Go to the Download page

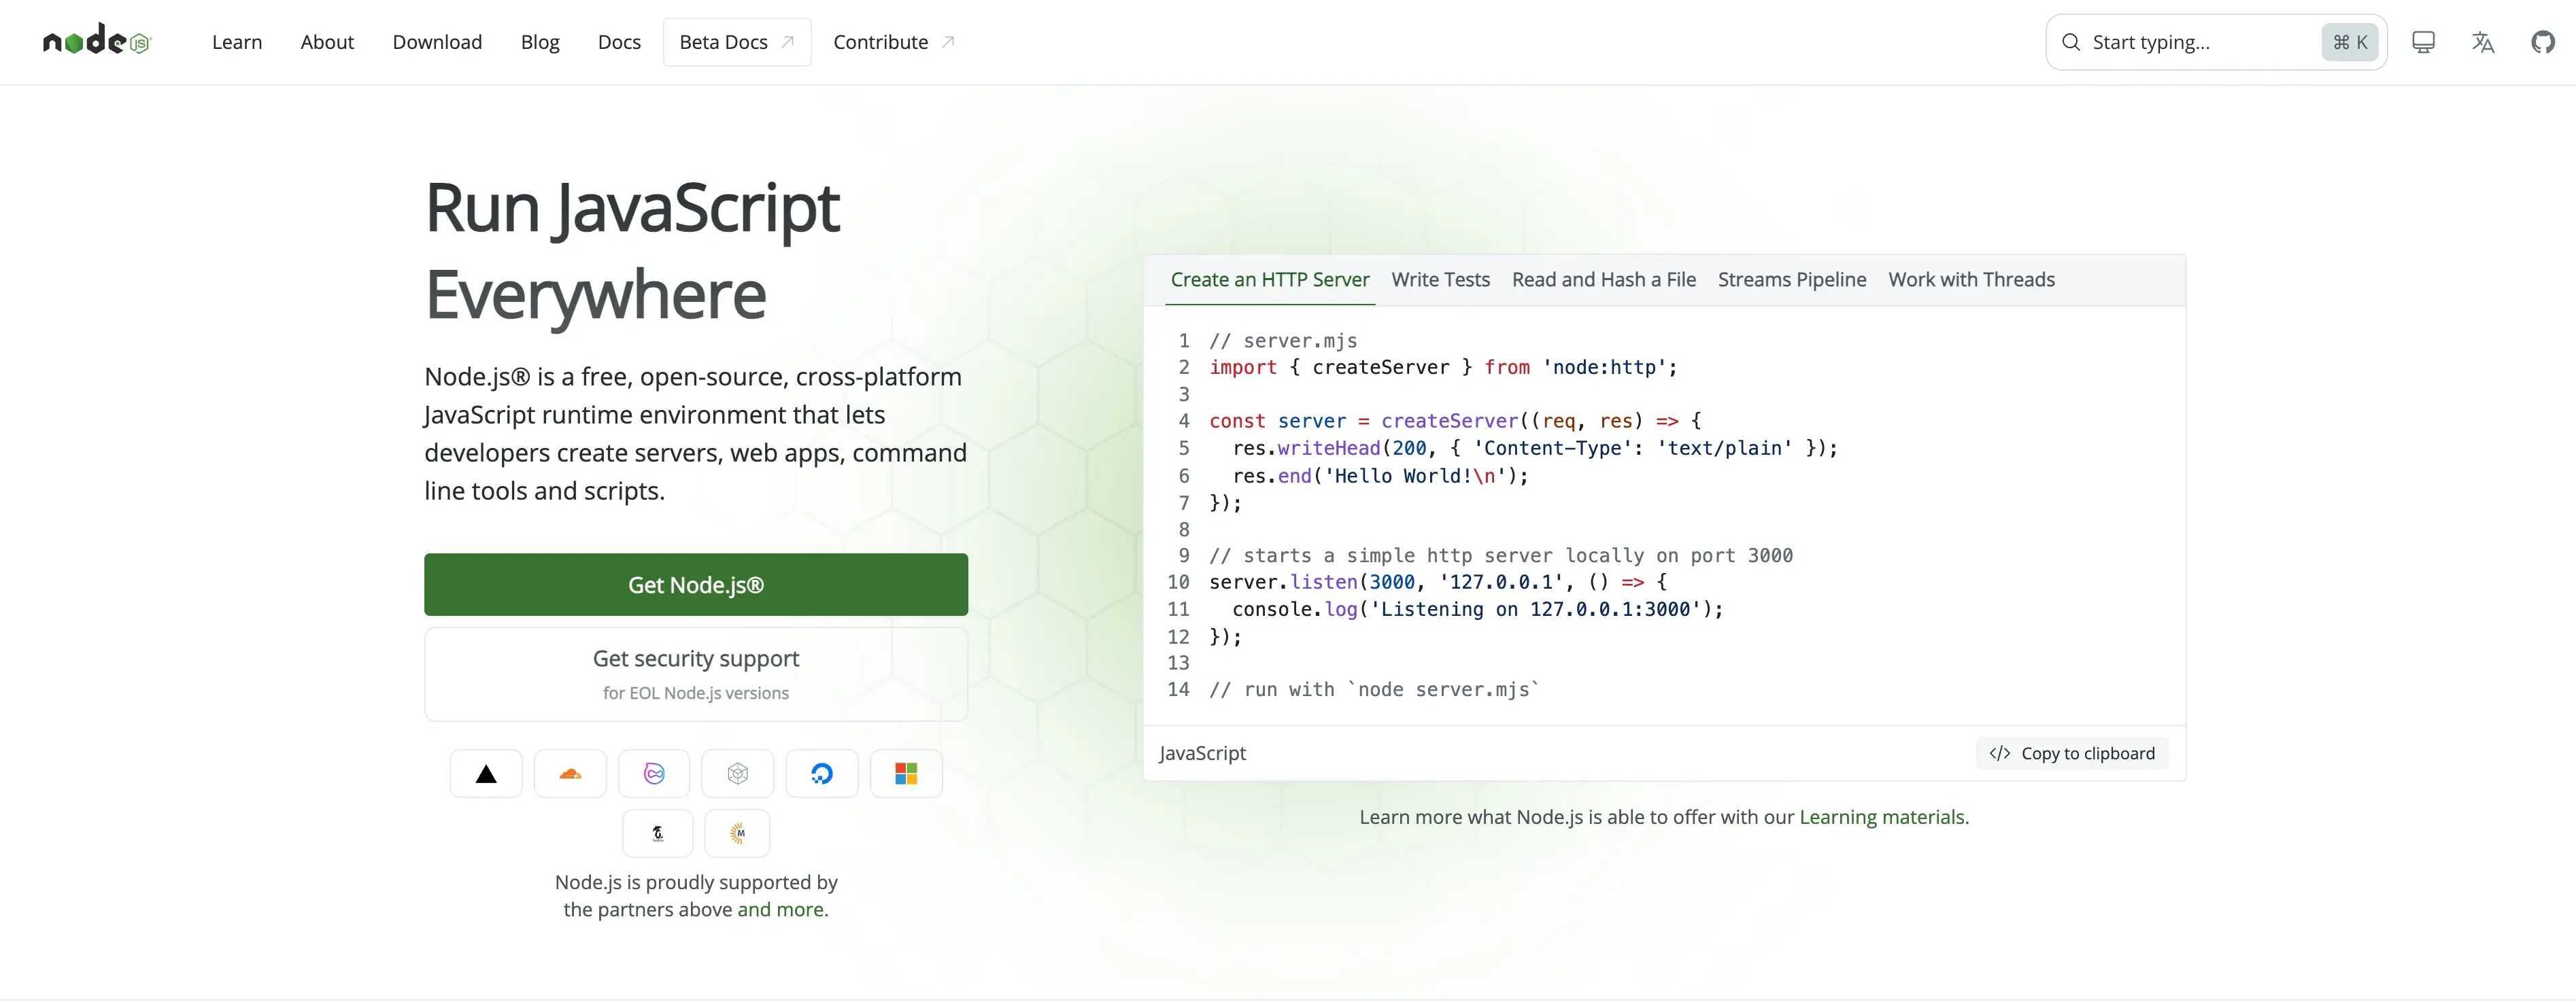pyautogui.click(x=437, y=42)
